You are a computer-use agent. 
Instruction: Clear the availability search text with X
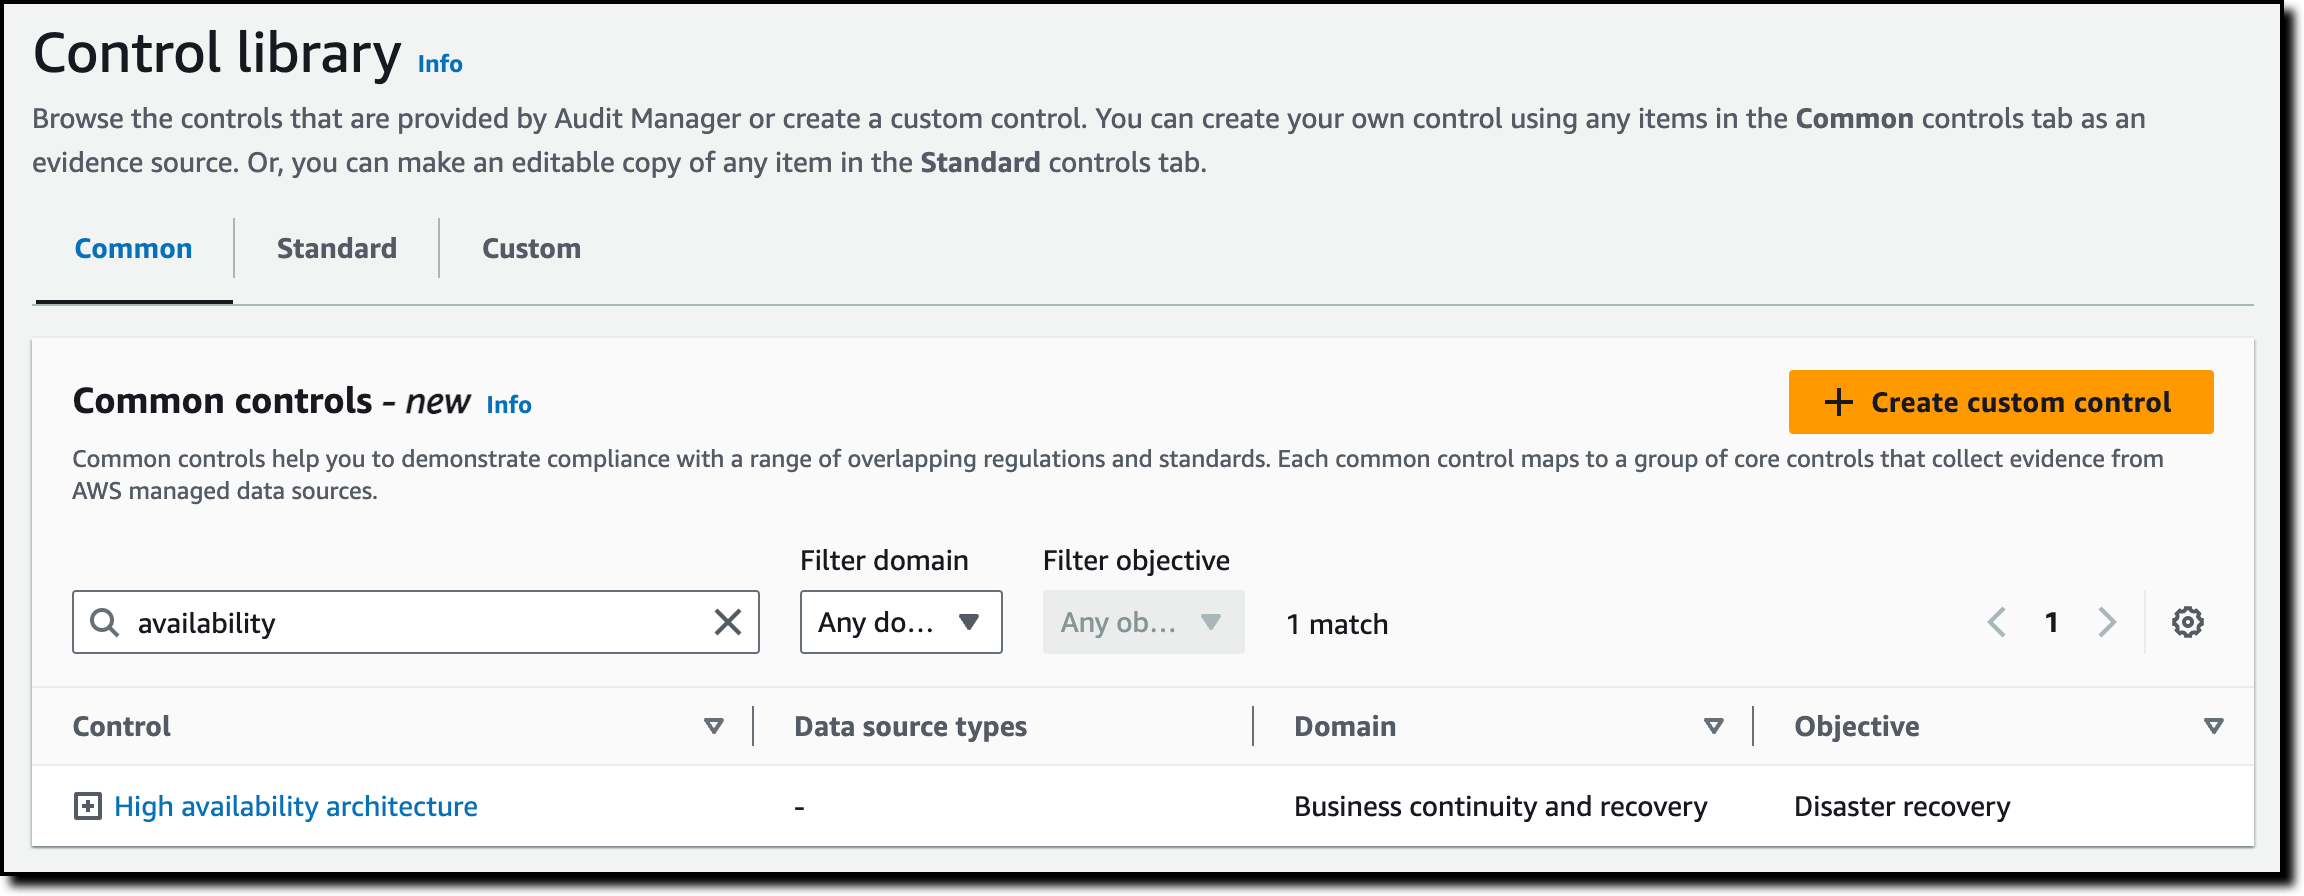click(728, 622)
